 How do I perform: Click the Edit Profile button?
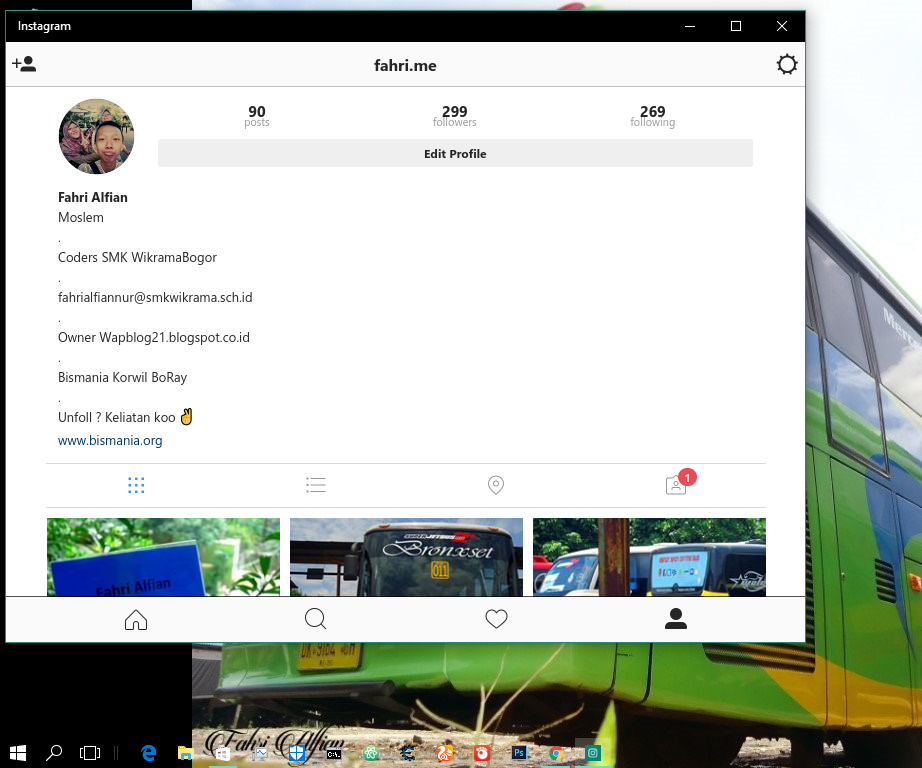pyautogui.click(x=455, y=153)
